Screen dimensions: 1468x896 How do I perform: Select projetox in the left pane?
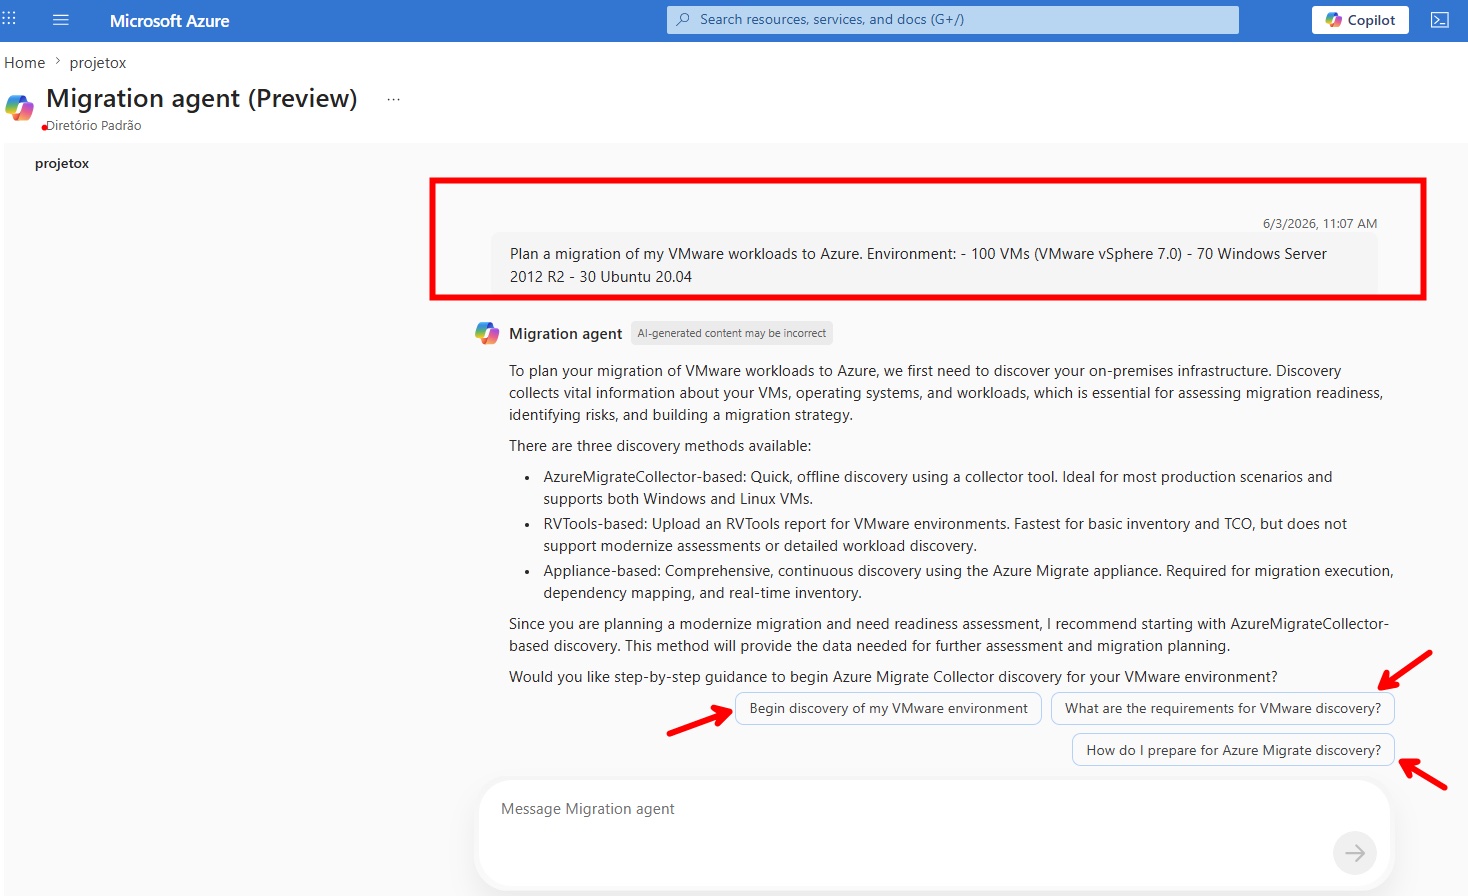tap(62, 164)
